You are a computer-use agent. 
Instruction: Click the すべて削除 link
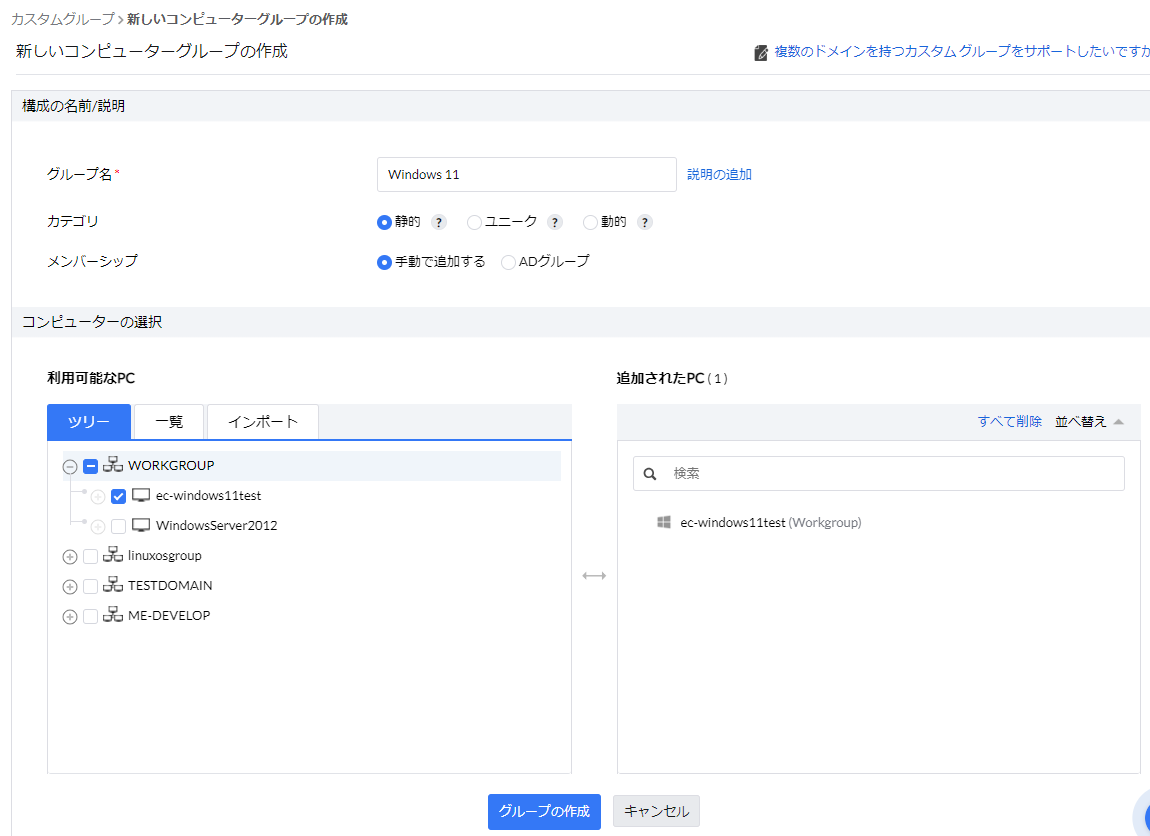point(1009,422)
